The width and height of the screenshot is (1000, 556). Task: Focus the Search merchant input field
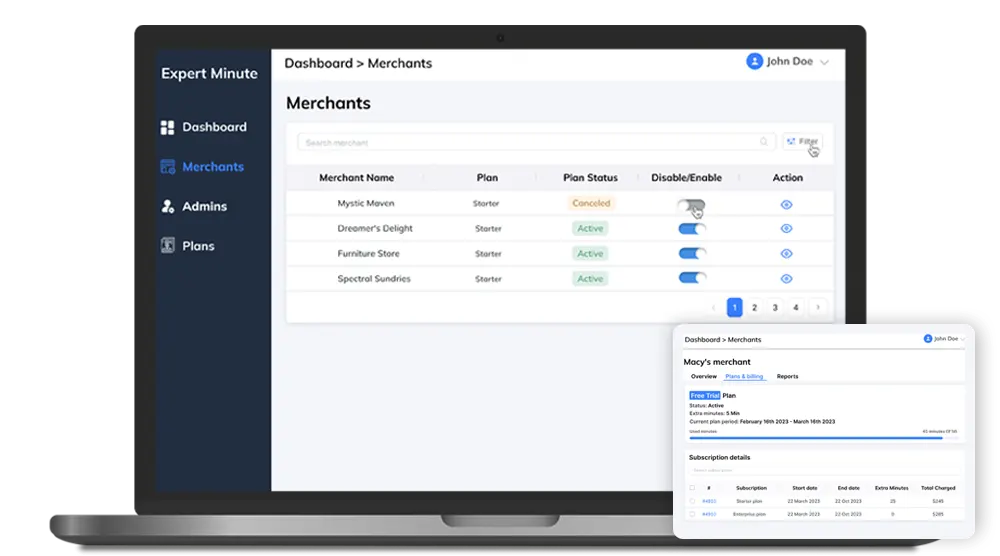click(536, 142)
